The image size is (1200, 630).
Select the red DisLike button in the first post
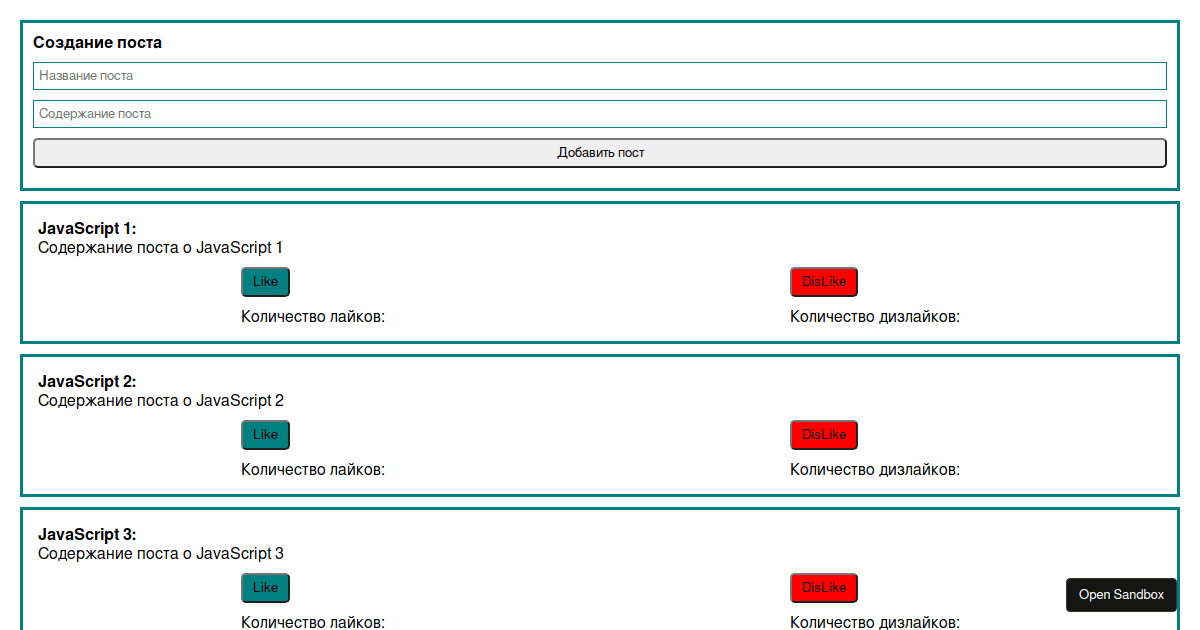(x=823, y=281)
